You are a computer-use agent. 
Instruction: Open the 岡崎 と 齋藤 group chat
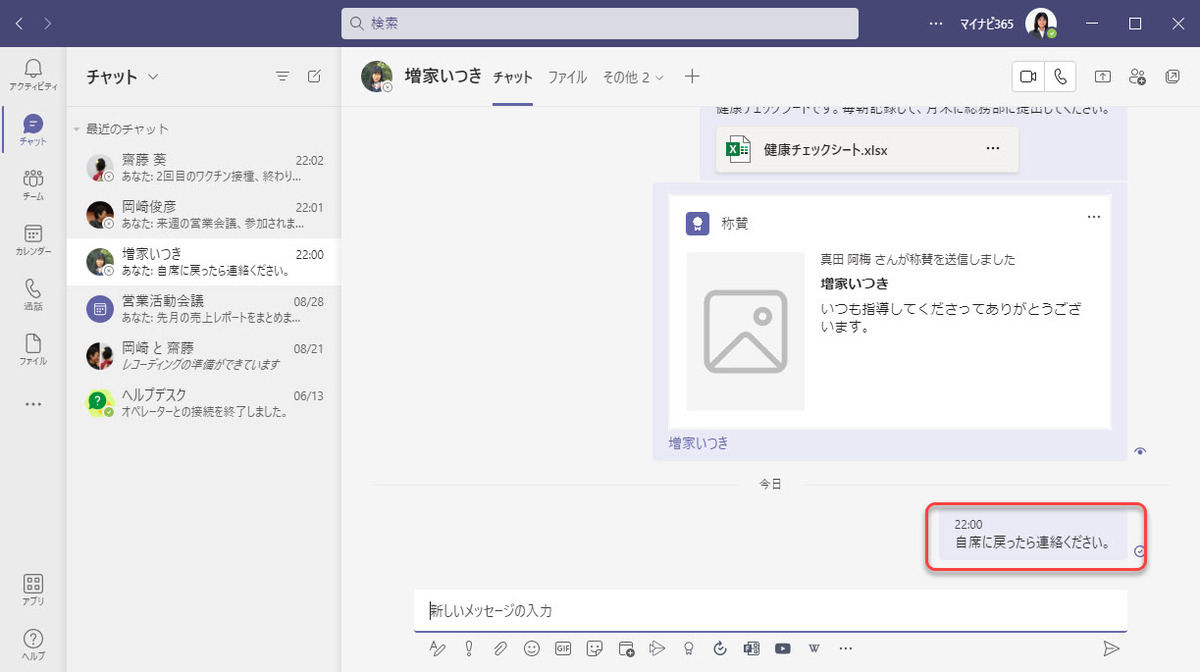204,355
